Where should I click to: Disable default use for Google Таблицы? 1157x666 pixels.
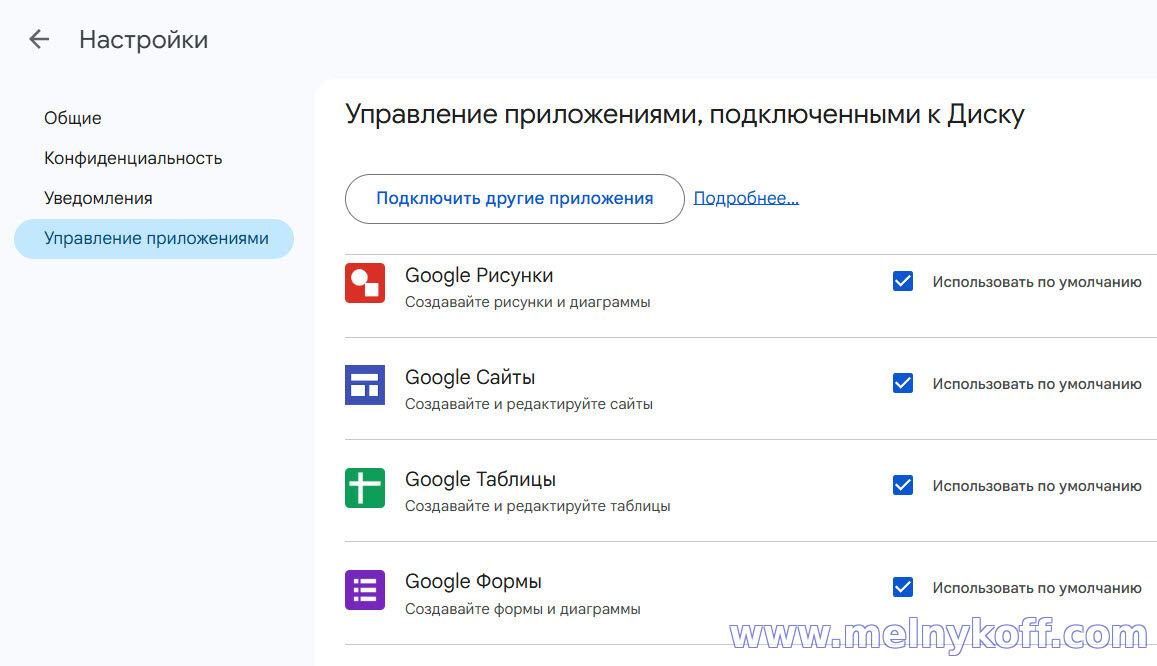(903, 486)
